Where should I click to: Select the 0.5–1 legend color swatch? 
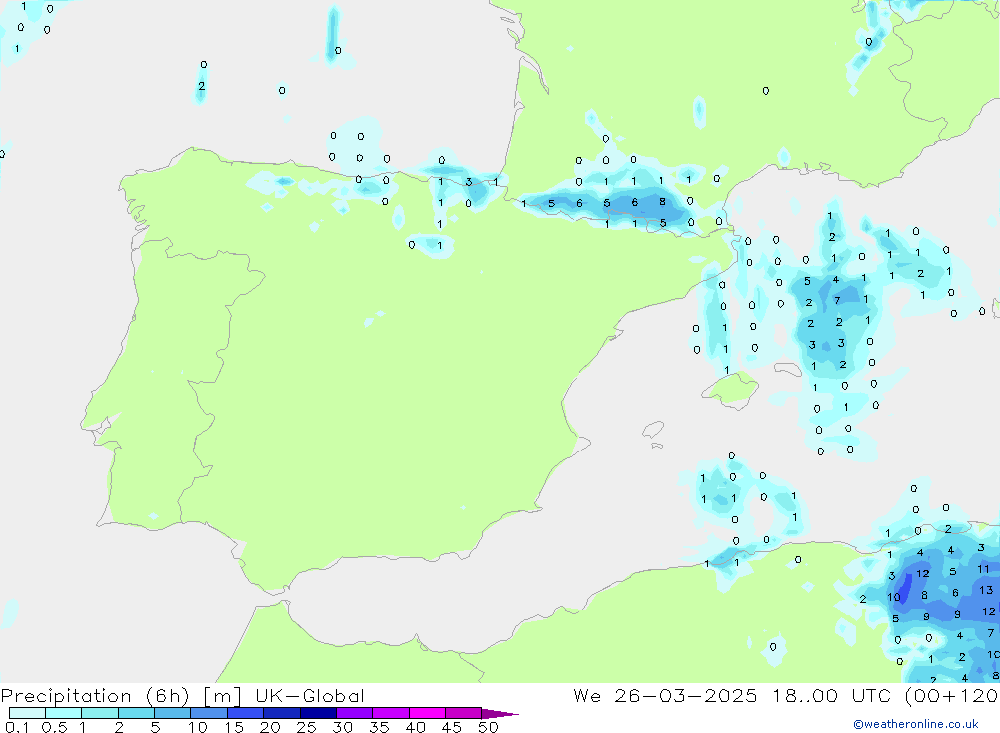point(63,713)
